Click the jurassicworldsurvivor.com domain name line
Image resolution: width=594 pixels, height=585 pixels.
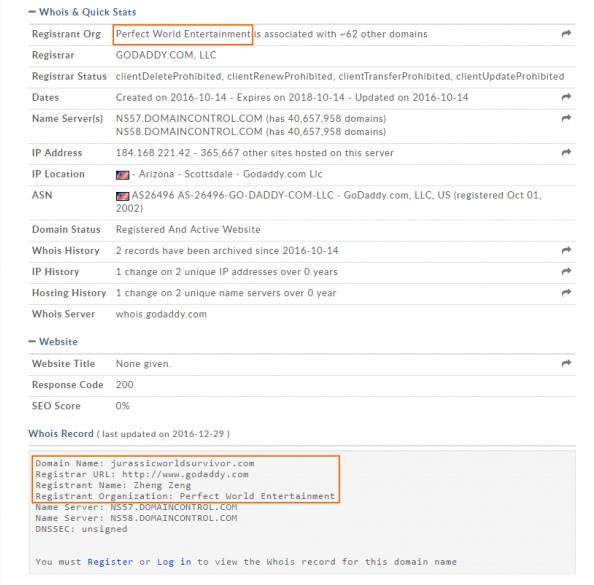[145, 463]
